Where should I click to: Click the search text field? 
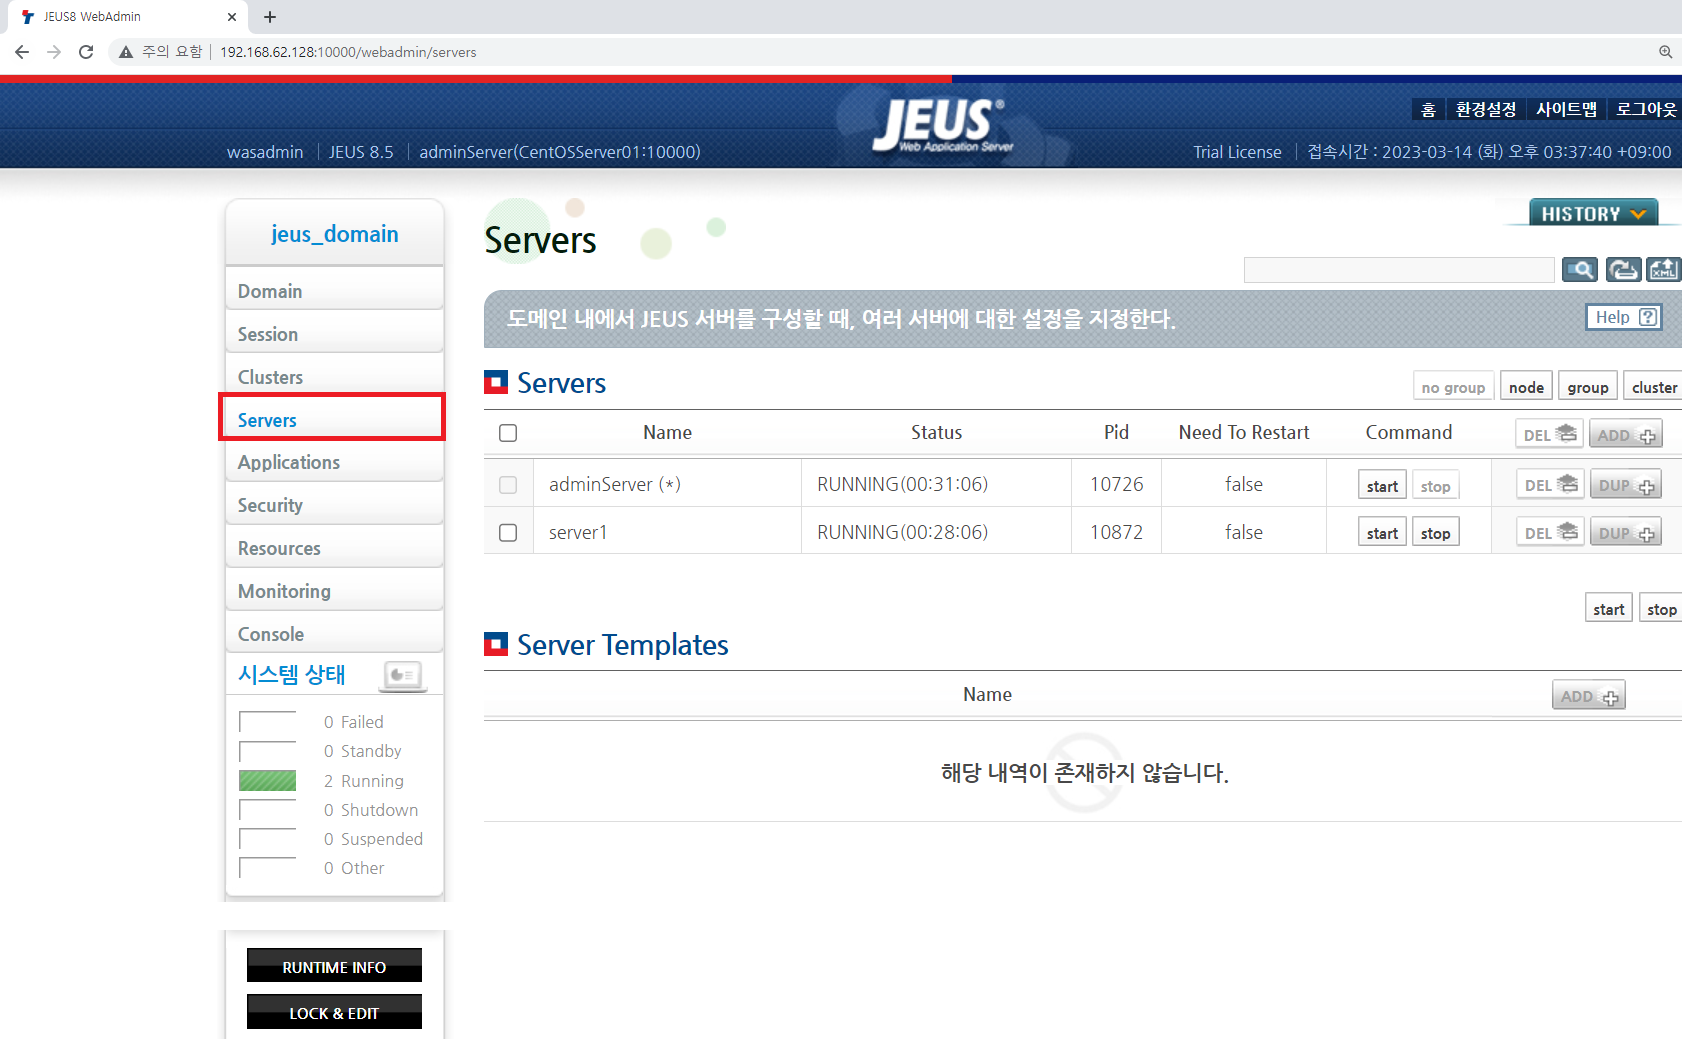coord(1399,270)
